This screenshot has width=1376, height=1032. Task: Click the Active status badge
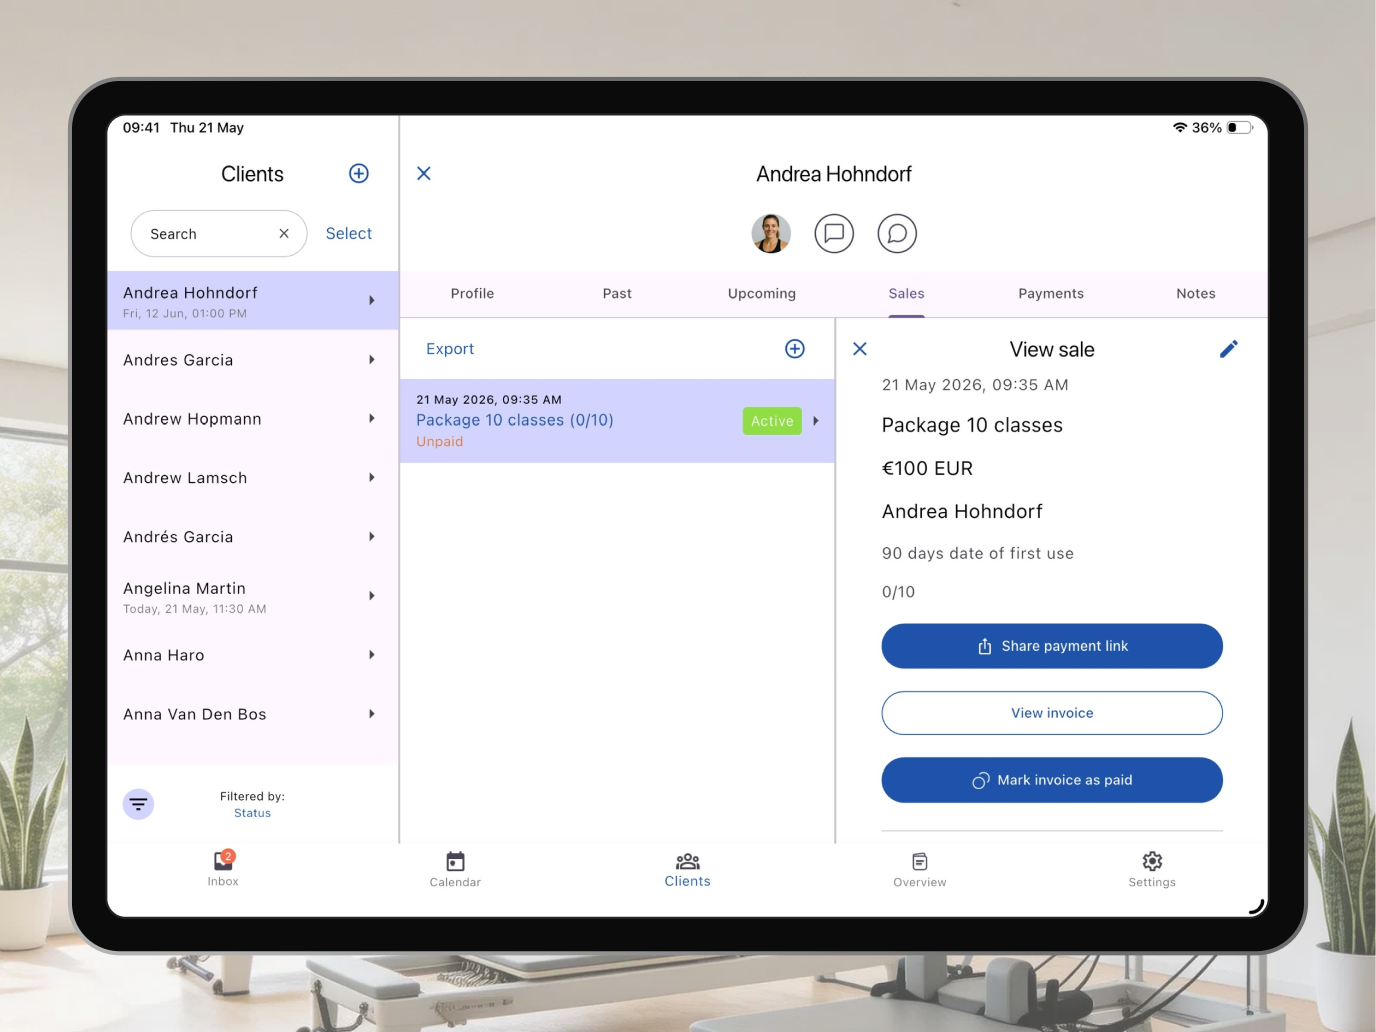pos(772,421)
